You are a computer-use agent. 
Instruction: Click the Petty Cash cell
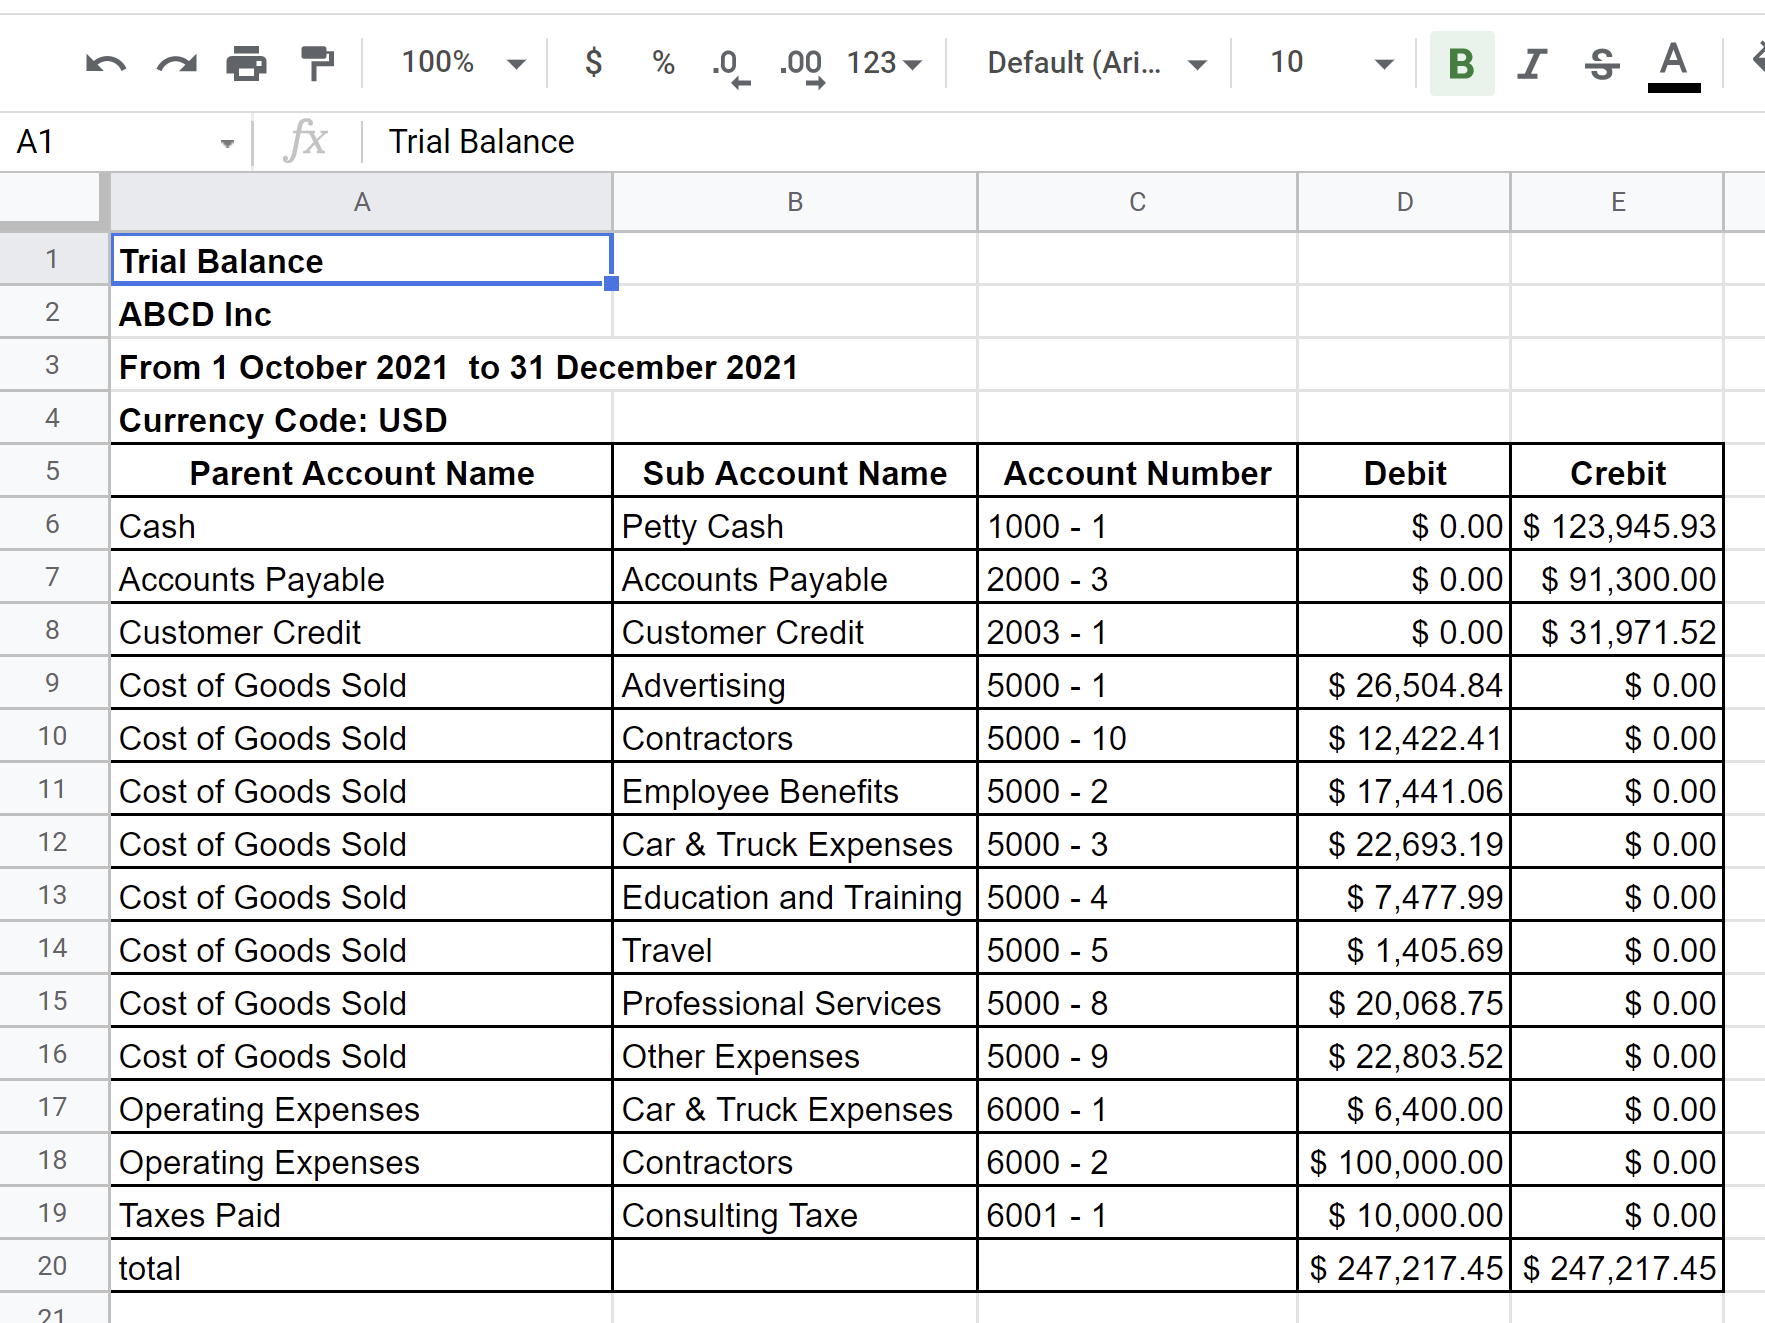click(x=795, y=526)
